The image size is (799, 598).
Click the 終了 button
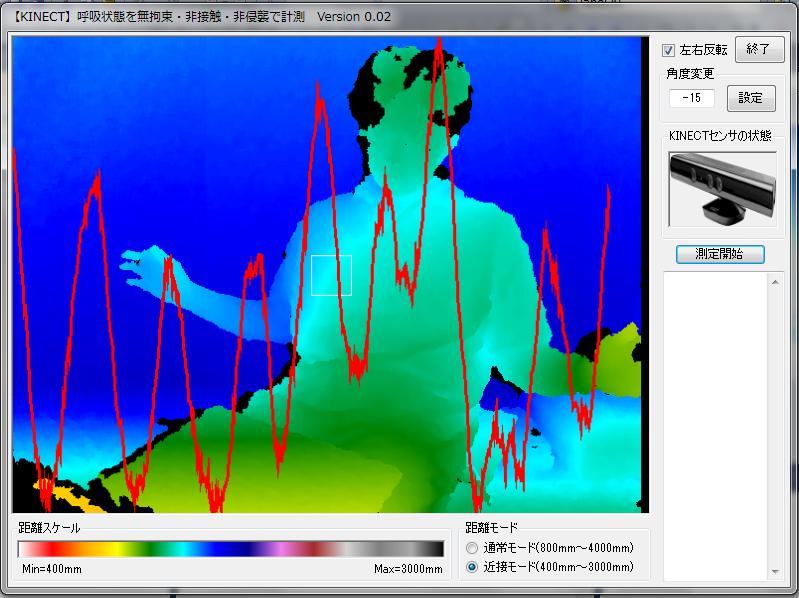tap(759, 49)
